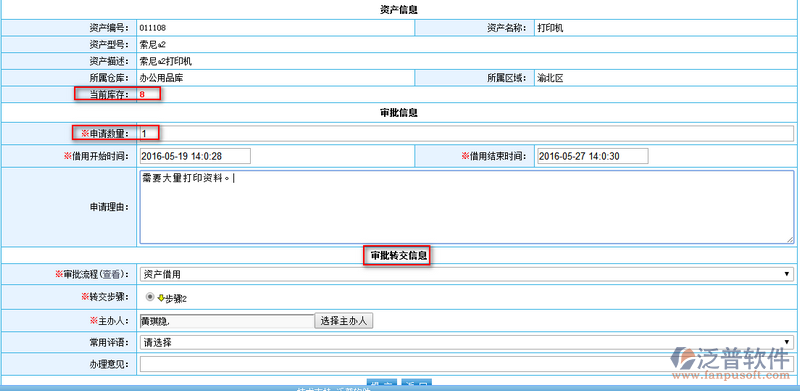Click the yellow arrow icon beside 步骤2
This screenshot has height=391, width=800.
[x=160, y=298]
